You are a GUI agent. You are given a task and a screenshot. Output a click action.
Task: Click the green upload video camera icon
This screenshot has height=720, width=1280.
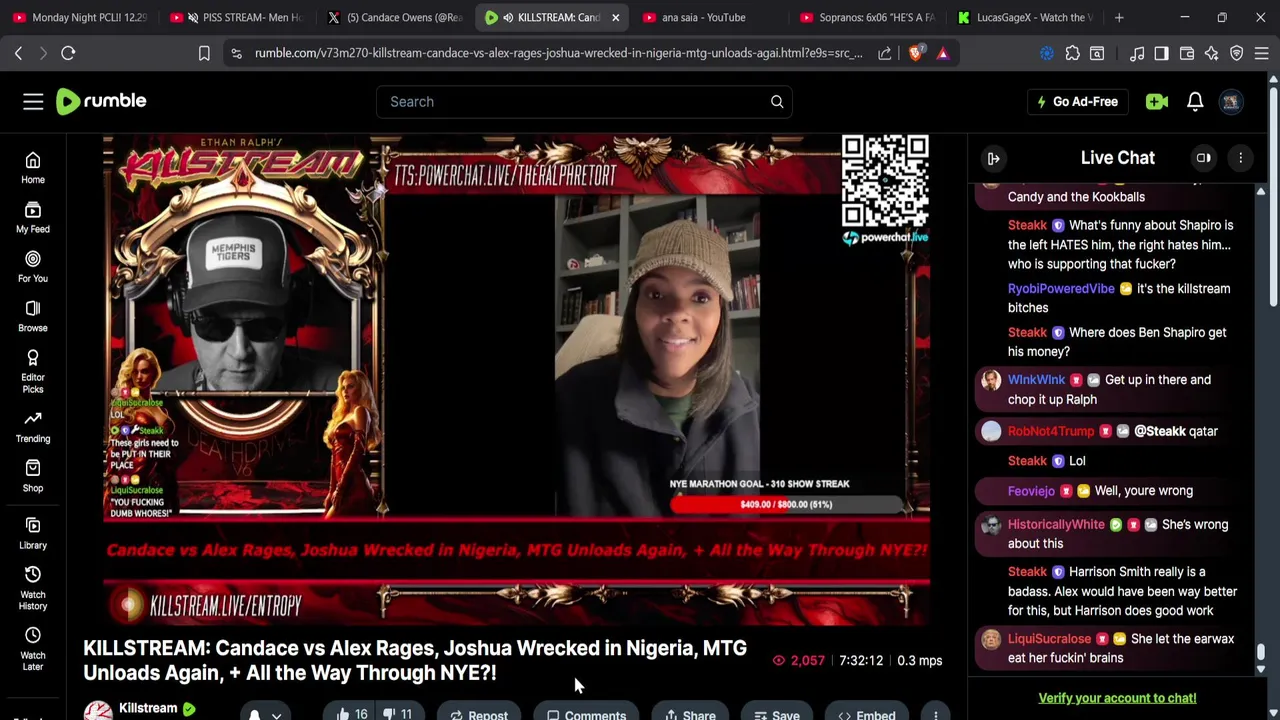pyautogui.click(x=1157, y=101)
